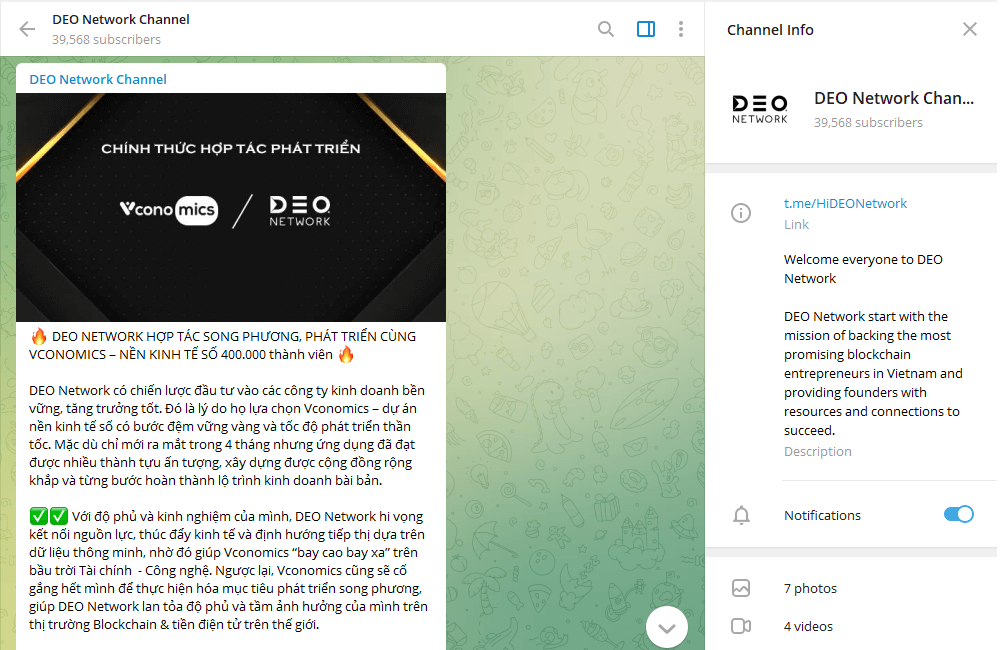Click the green checkmark emojis in the message

click(x=49, y=516)
